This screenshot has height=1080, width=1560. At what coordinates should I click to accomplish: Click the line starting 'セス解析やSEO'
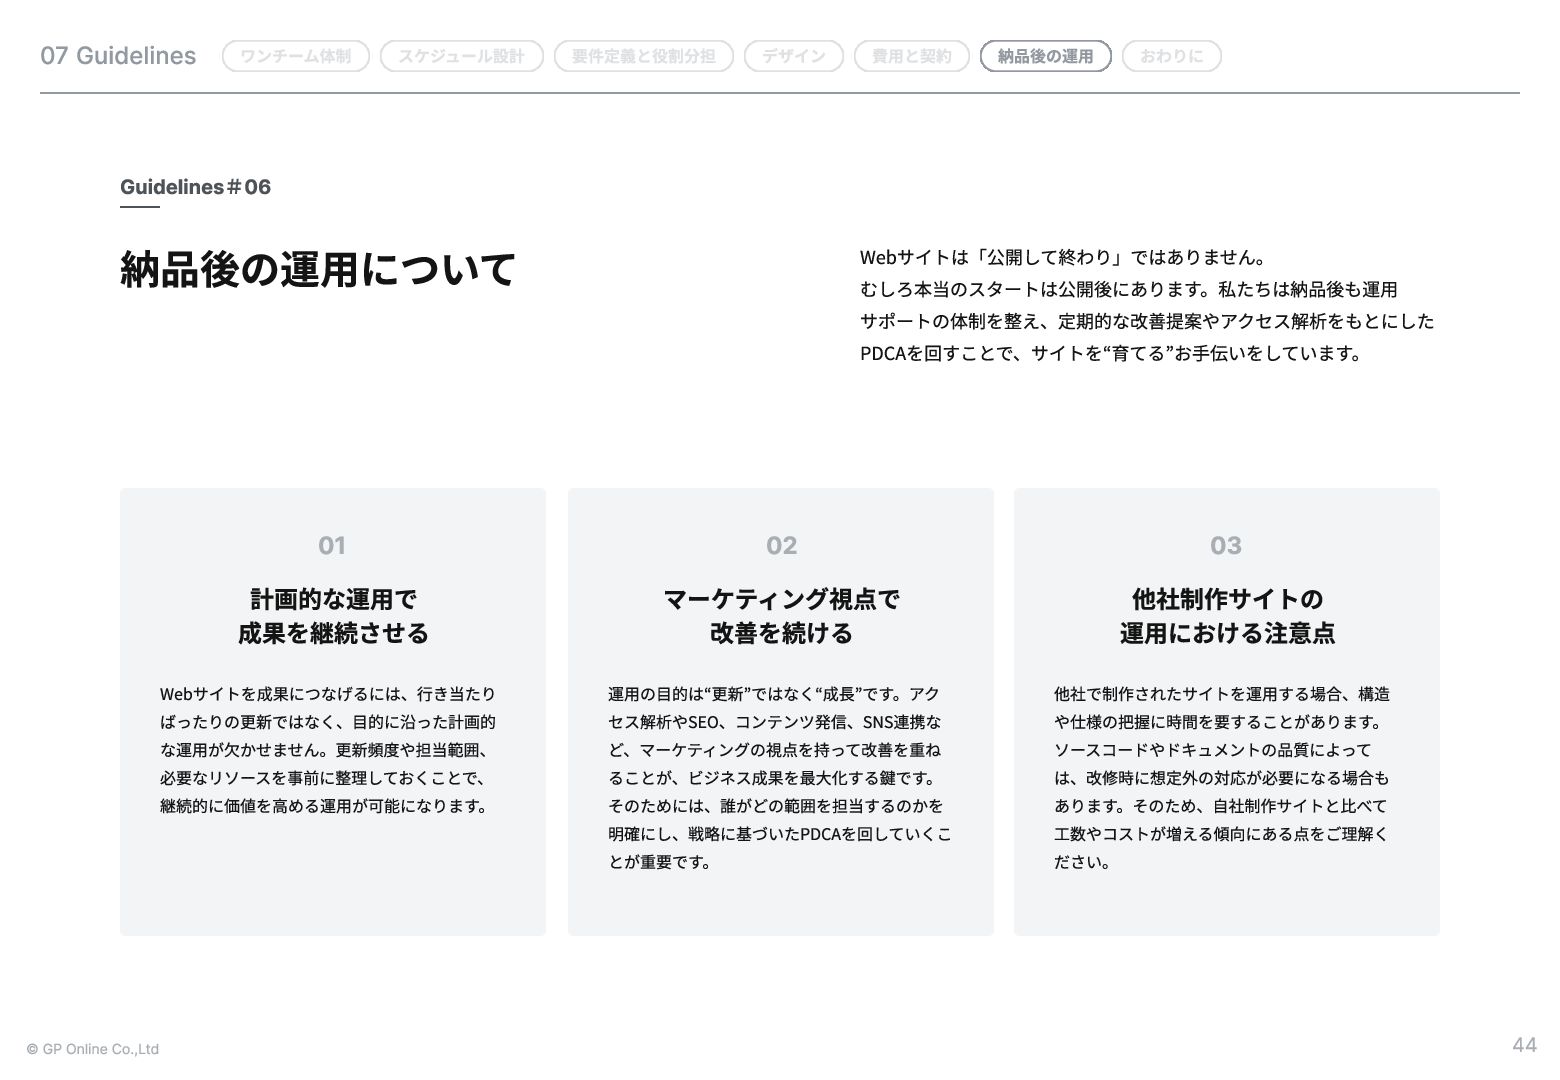pyautogui.click(x=774, y=722)
